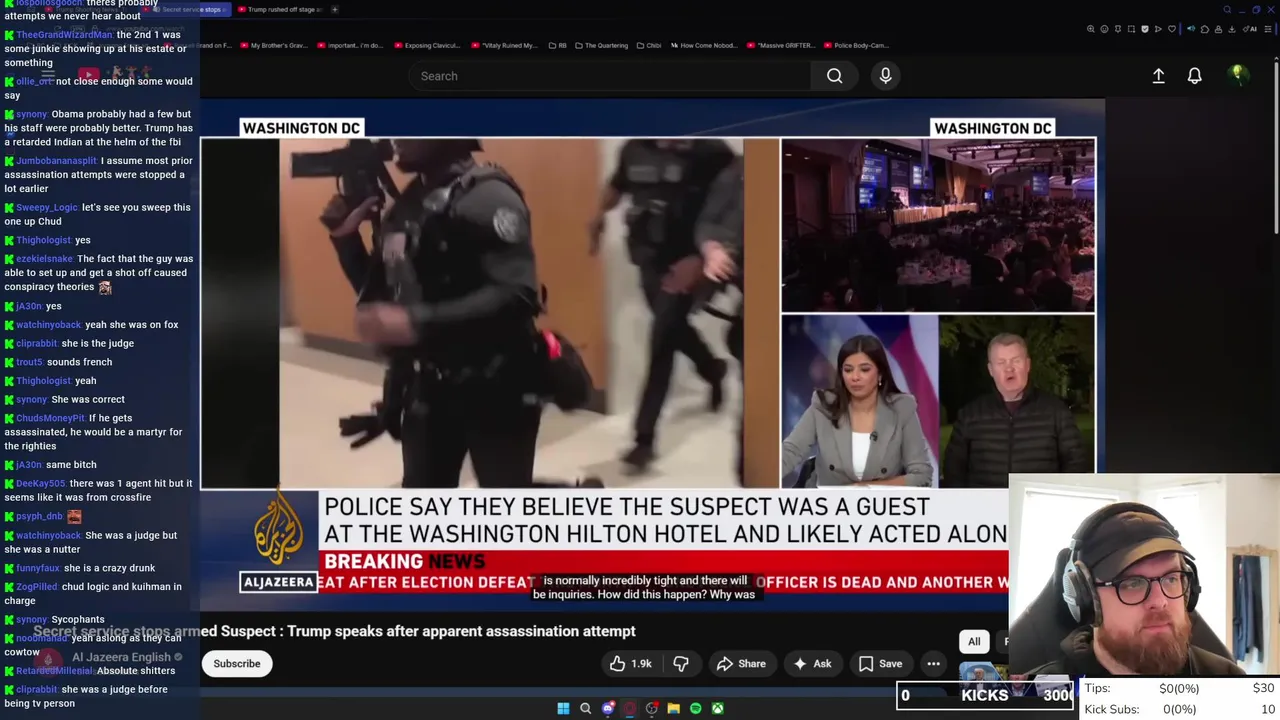Screen dimensions: 1280x720
Task: Click the send/flow arrow icon in browser toolbar
Action: [x=1158, y=29]
